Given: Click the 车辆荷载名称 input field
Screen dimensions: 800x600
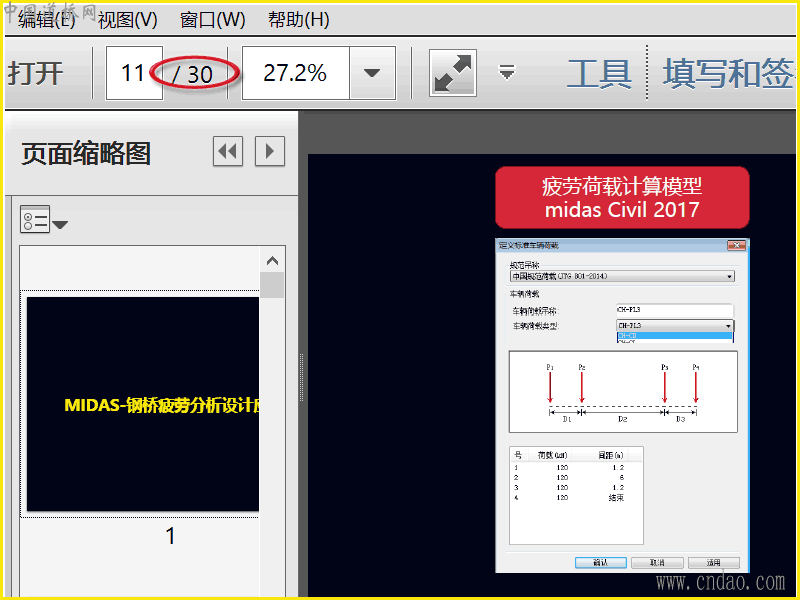Looking at the screenshot, I should pos(674,310).
